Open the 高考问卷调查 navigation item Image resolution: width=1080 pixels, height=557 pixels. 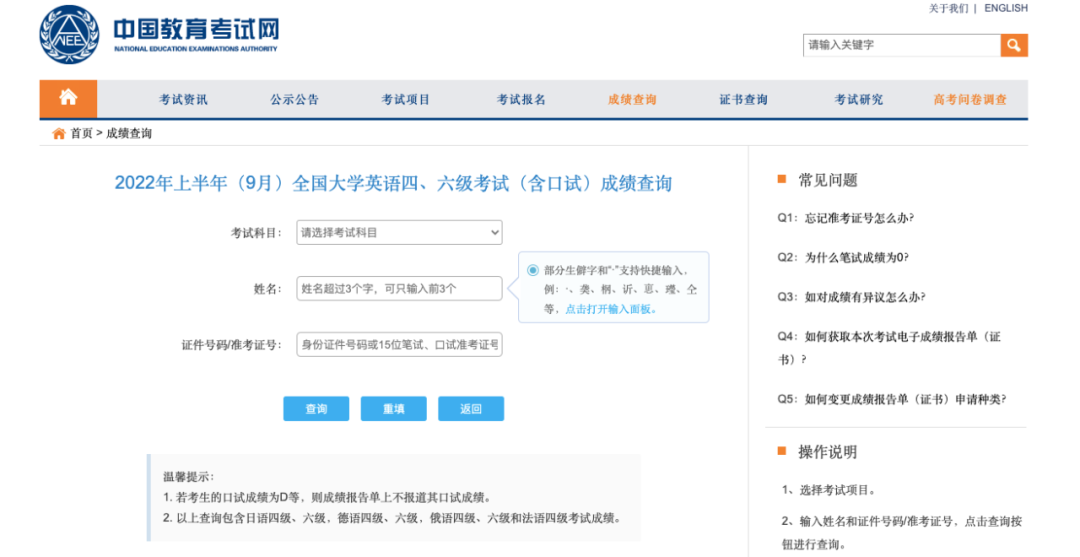970,100
